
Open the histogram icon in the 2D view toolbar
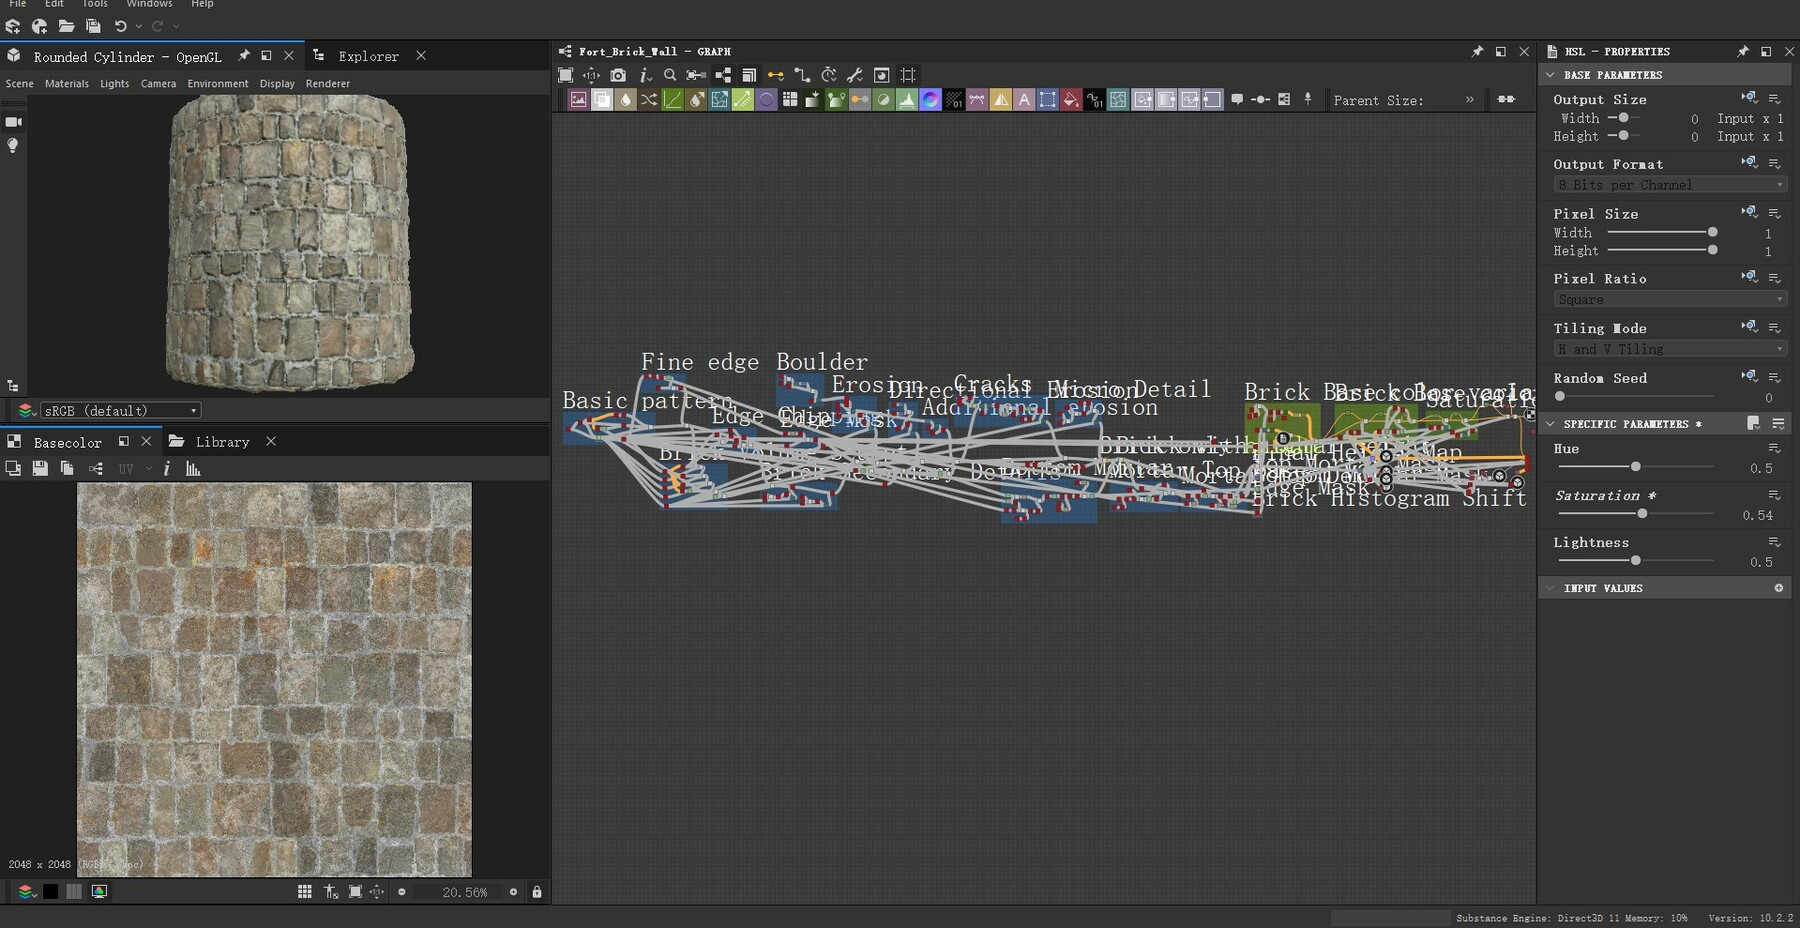pyautogui.click(x=192, y=468)
